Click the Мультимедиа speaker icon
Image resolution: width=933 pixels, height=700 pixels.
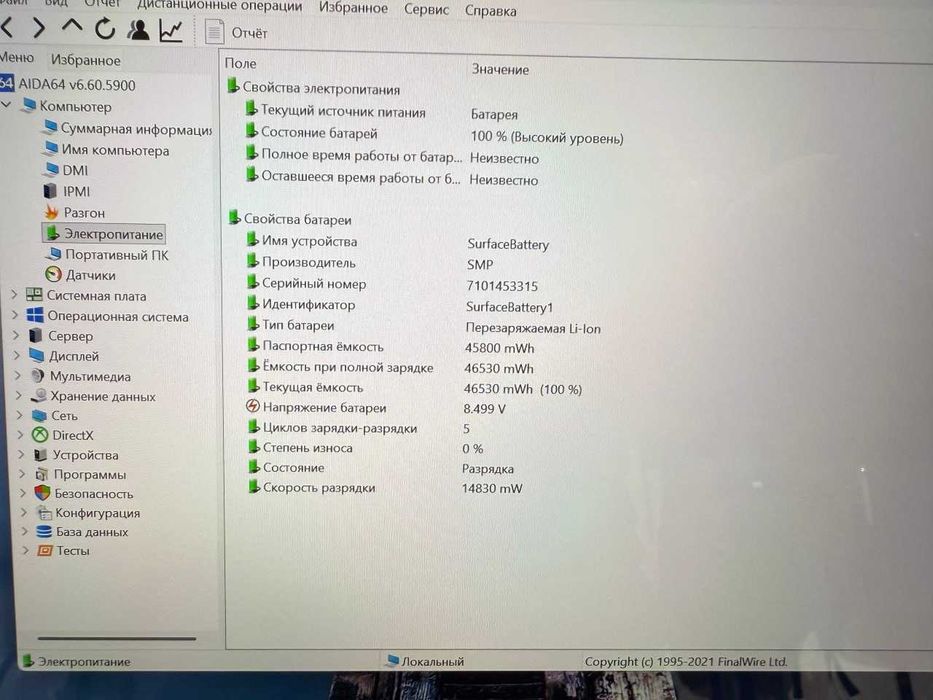click(38, 376)
